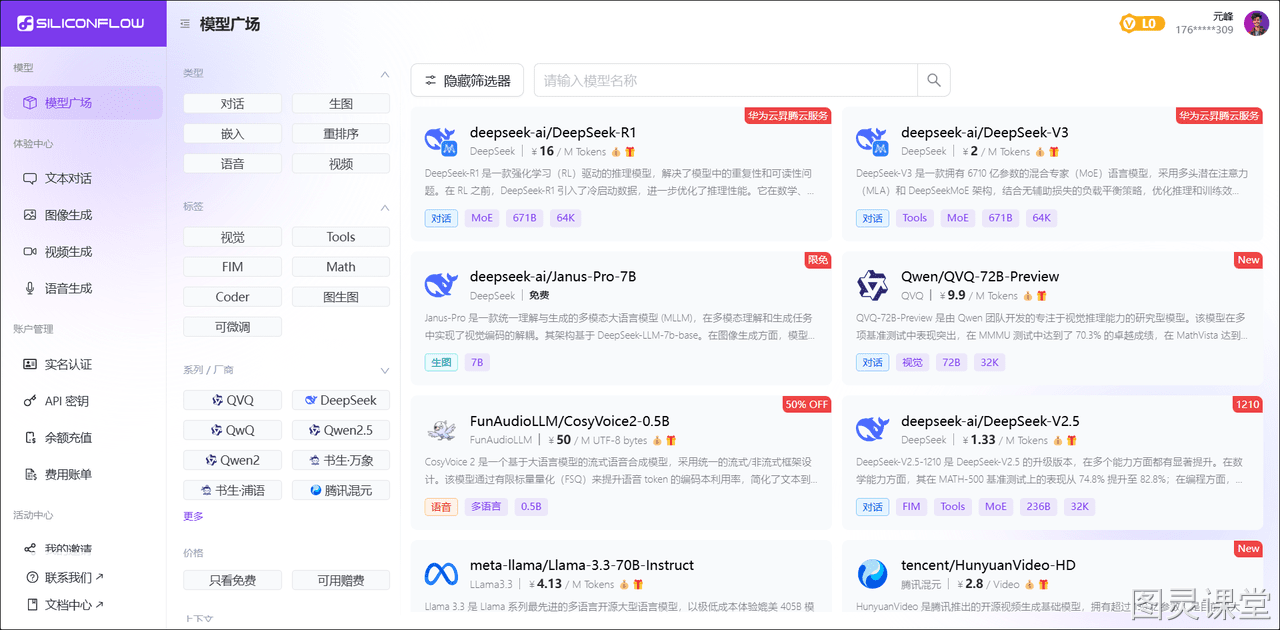Click the 隐藏筛选器 button

point(467,80)
